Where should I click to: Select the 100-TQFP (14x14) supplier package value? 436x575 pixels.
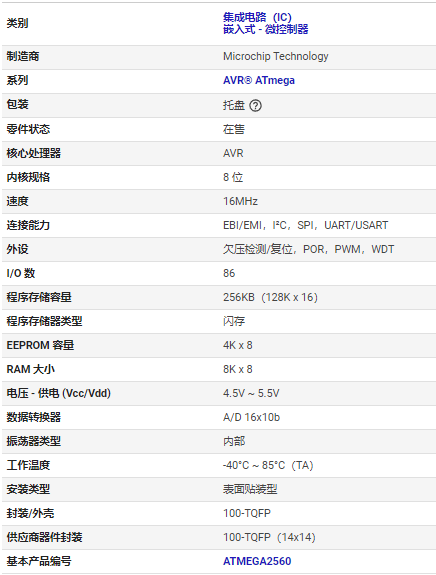269,537
